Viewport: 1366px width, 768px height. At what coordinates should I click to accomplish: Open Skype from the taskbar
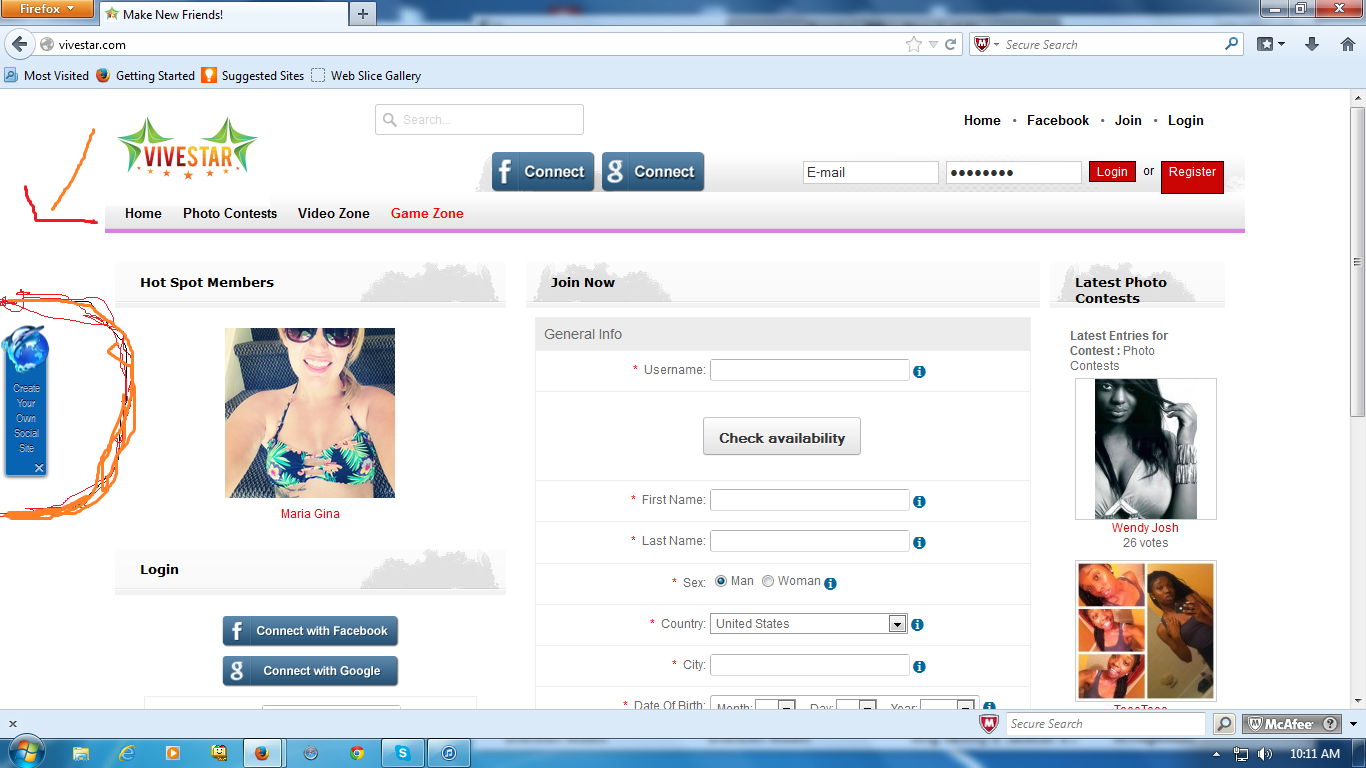pos(402,753)
